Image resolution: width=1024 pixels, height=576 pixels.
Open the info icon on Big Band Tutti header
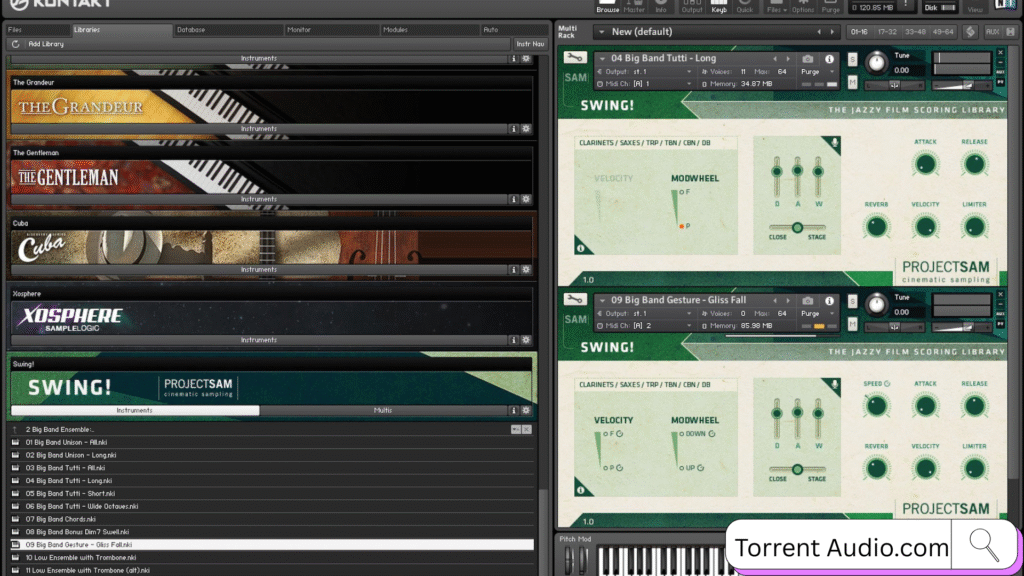(x=829, y=59)
